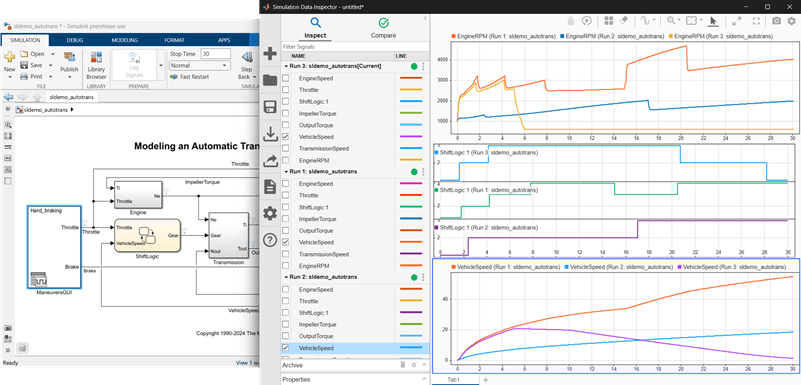Click the Fast Restart button

click(x=189, y=77)
